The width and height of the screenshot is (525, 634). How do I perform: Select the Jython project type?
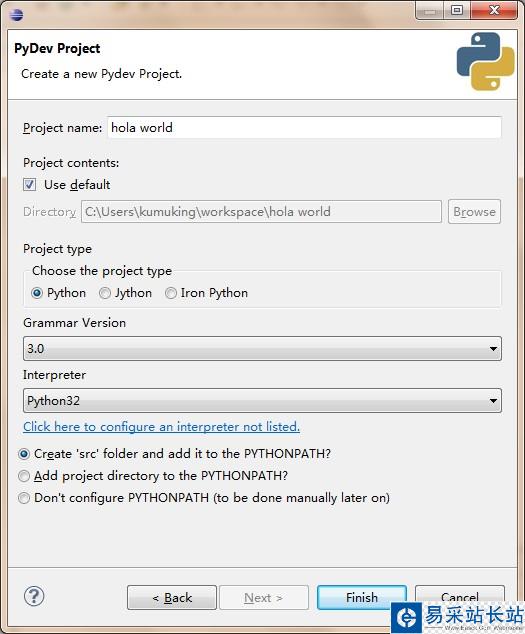click(105, 293)
